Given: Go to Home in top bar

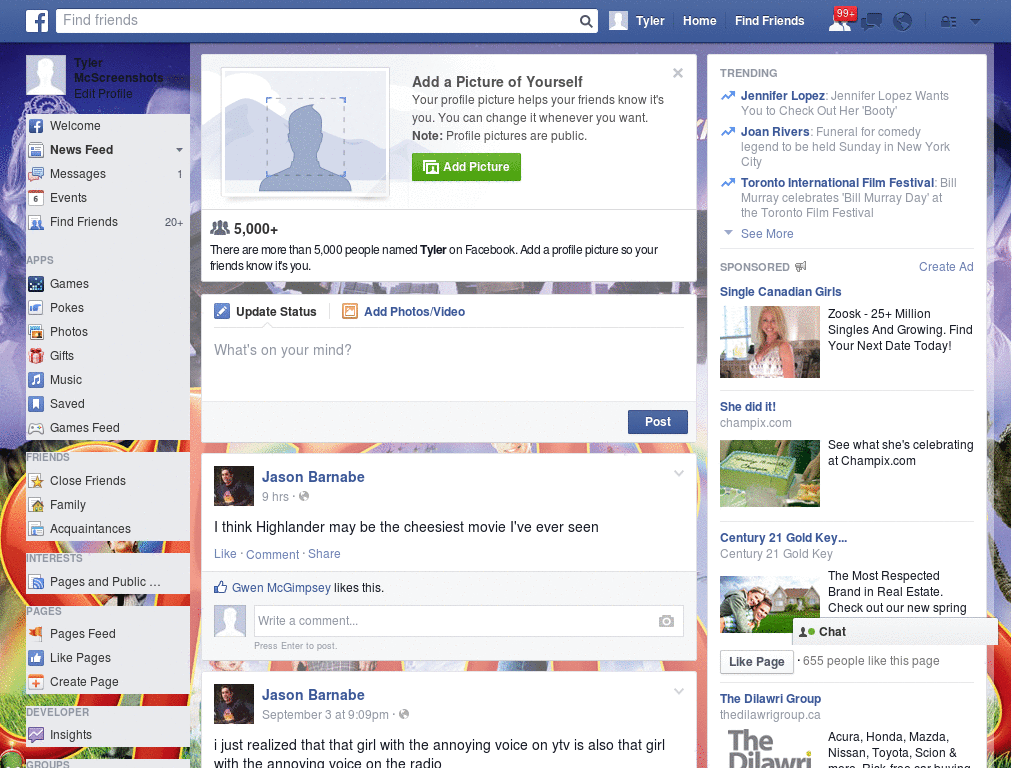Looking at the screenshot, I should point(699,21).
